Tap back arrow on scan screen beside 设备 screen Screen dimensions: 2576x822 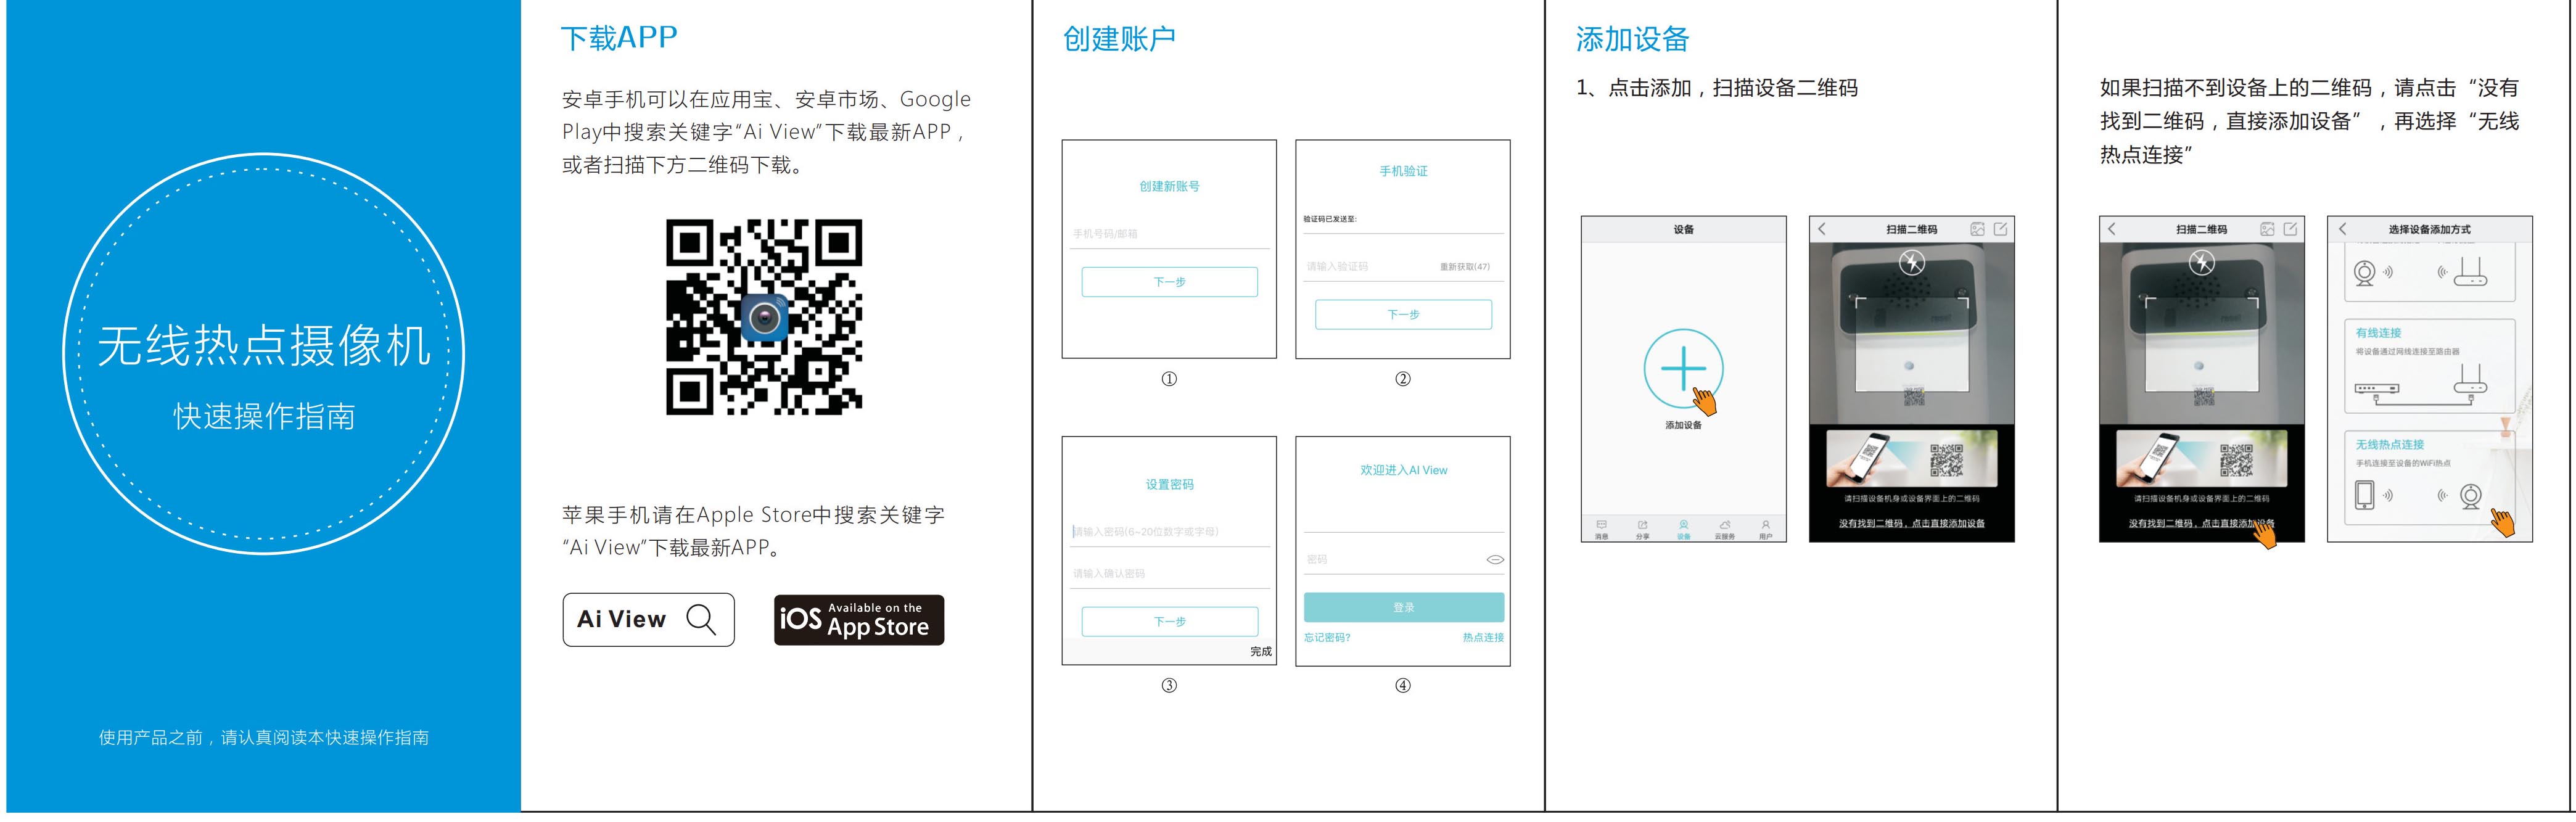[1822, 229]
